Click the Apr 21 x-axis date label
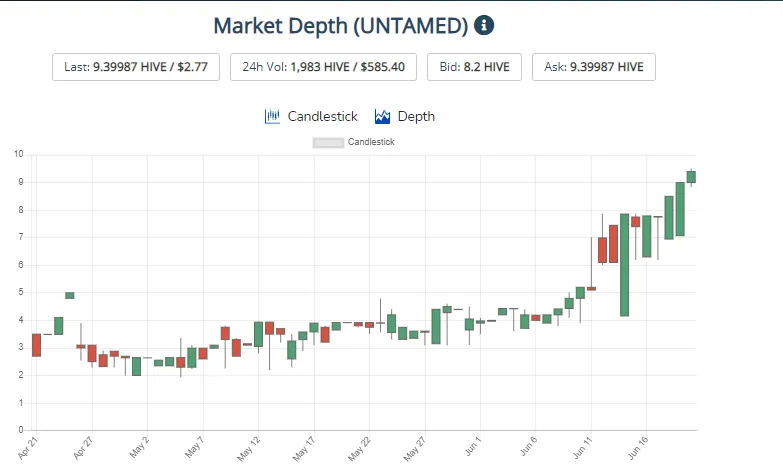 [28, 448]
